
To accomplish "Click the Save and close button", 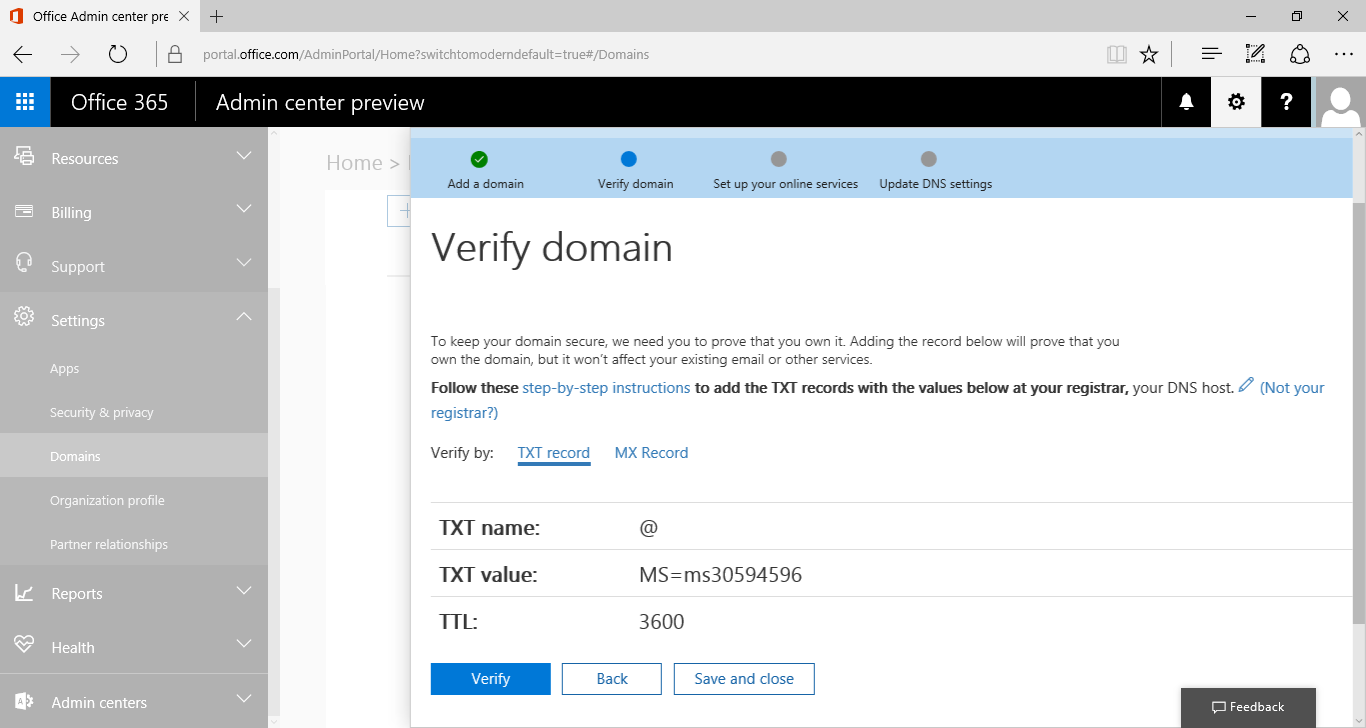I will point(743,679).
